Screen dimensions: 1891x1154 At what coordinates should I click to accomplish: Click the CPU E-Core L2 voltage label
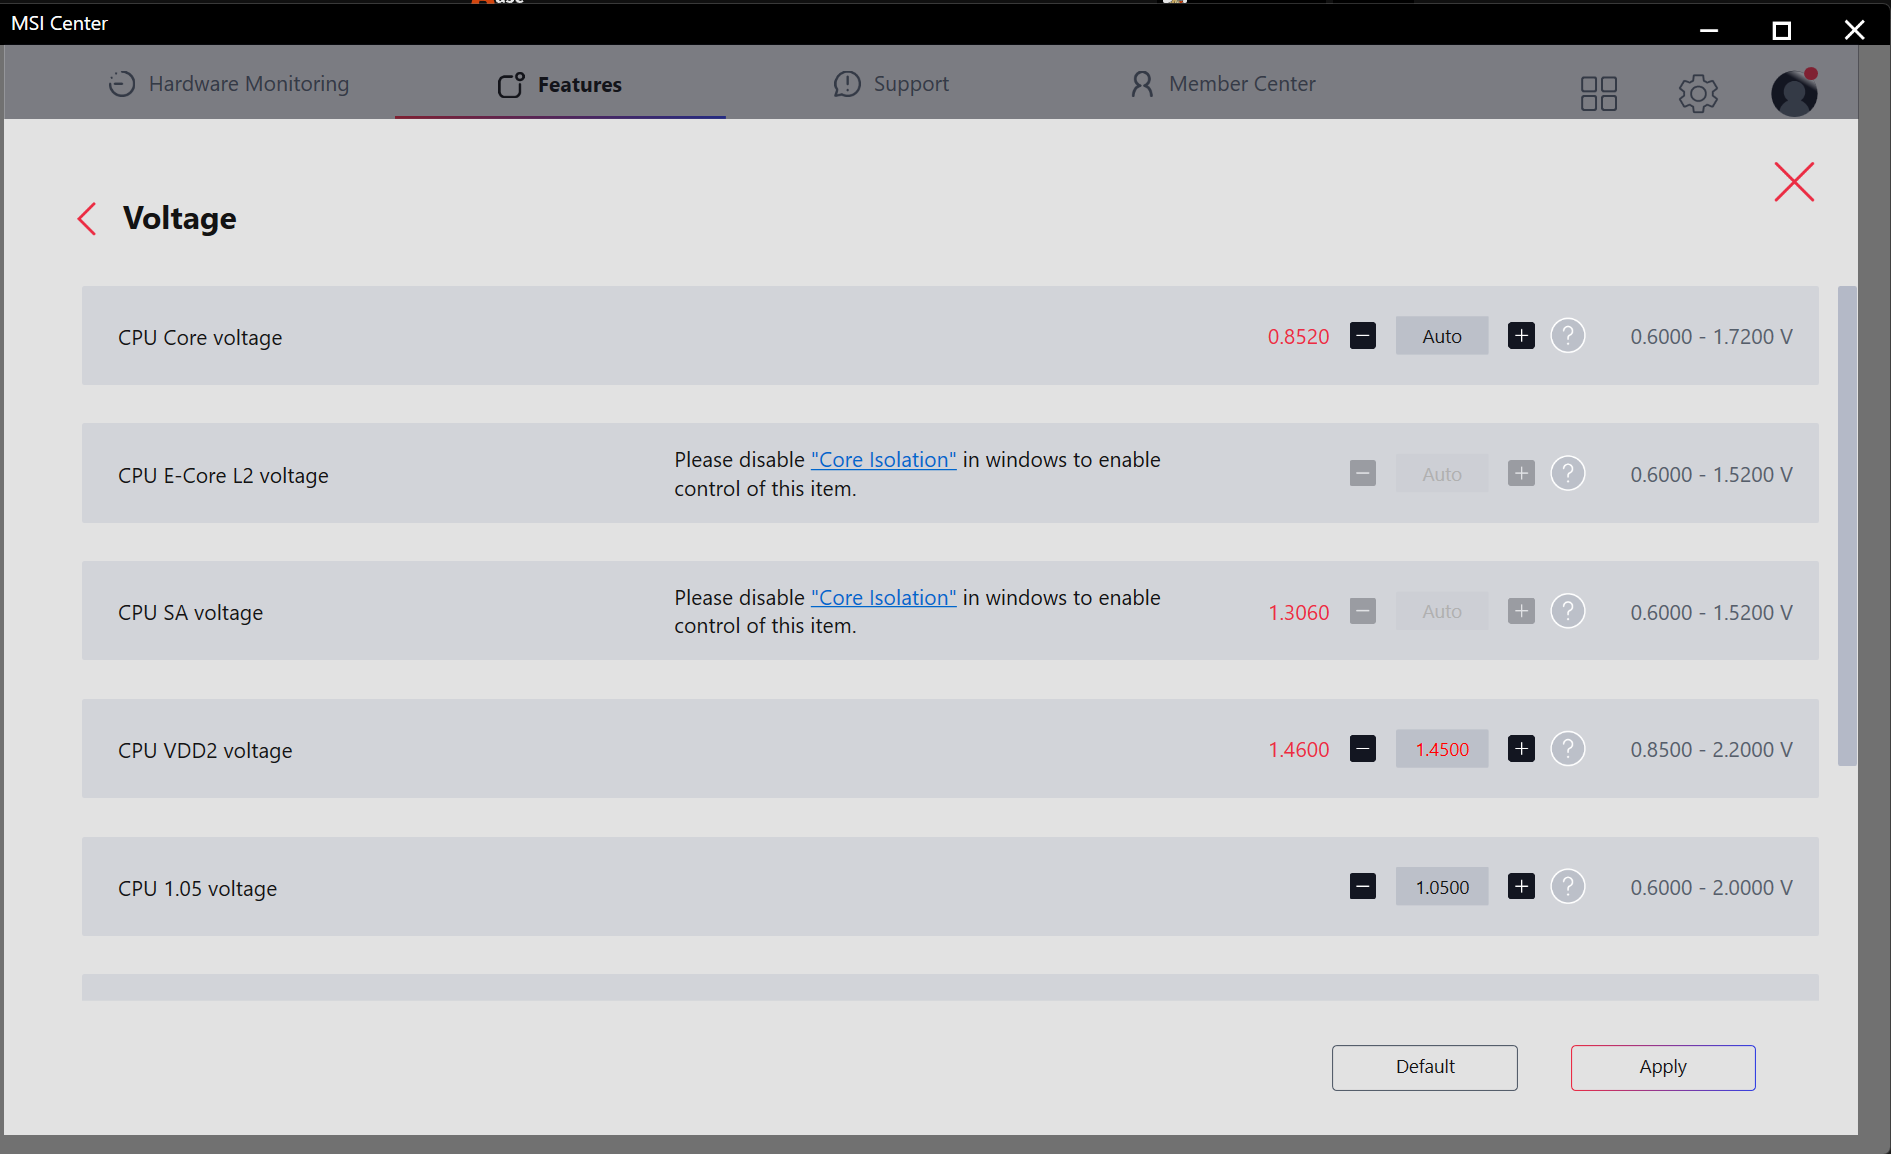pyautogui.click(x=223, y=476)
